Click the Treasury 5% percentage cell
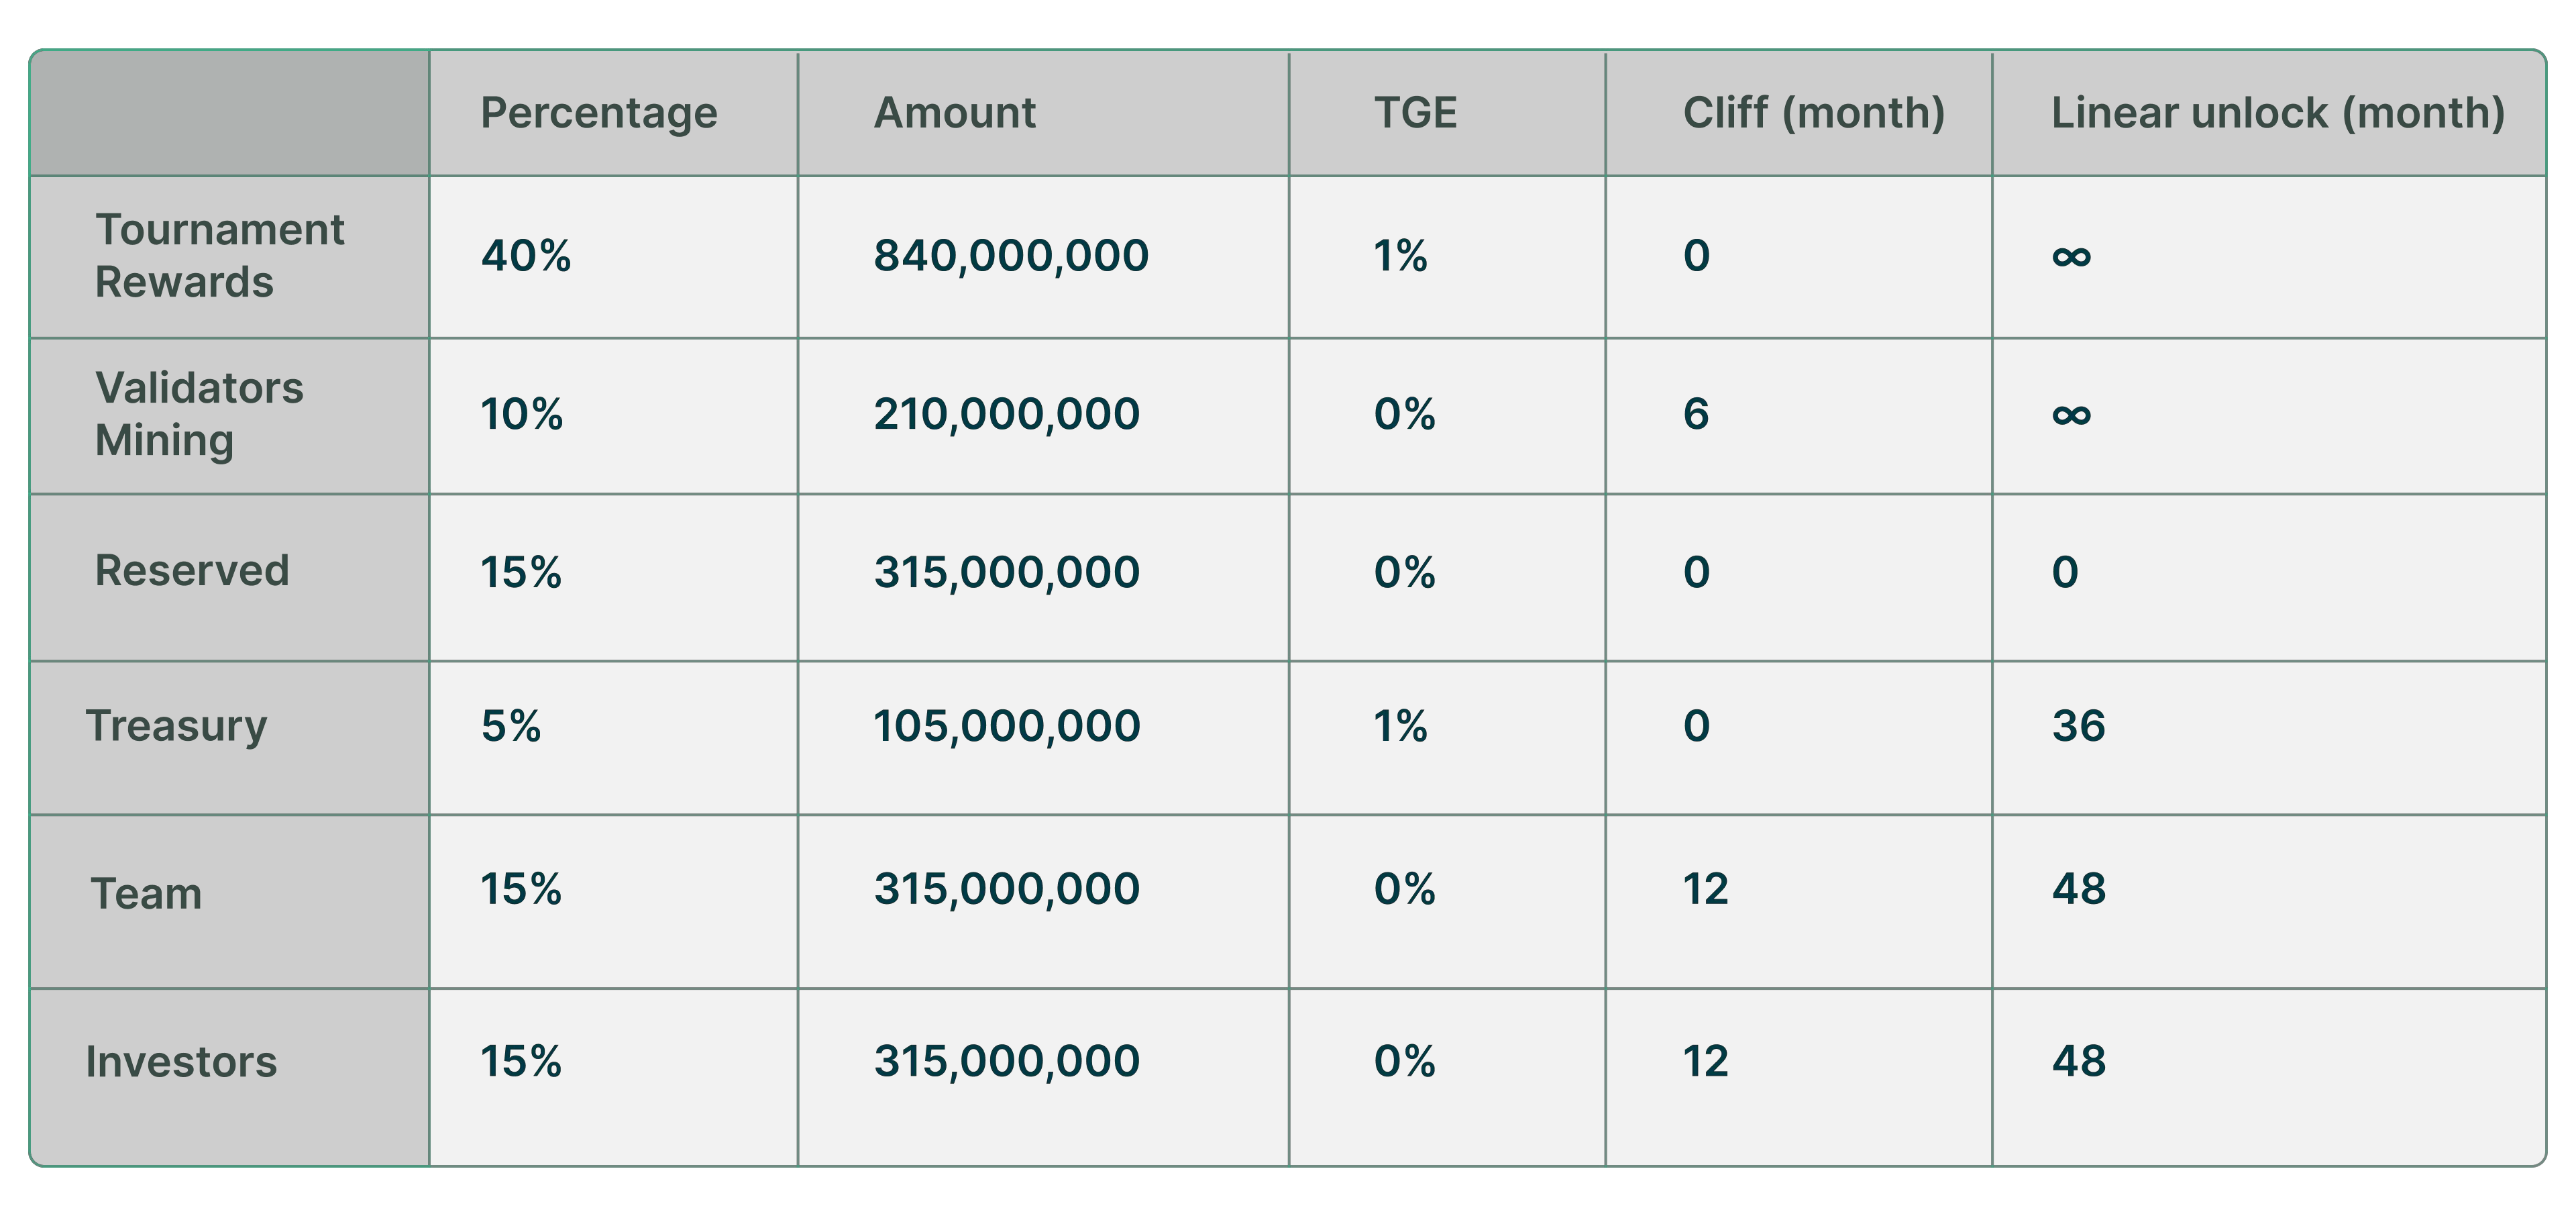Viewport: 2576px width, 1216px height. [511, 726]
